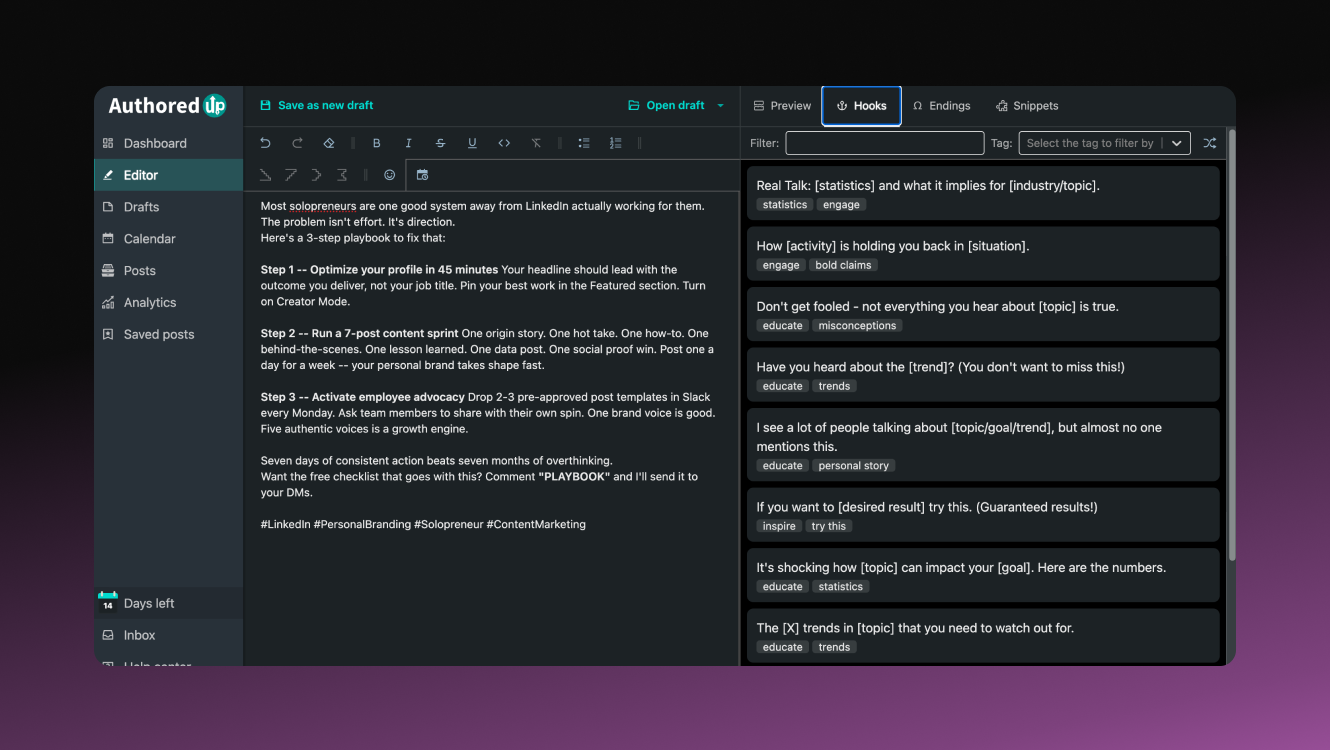Select the "How [activity] is holding you back" hook
The height and width of the screenshot is (750, 1330).
click(983, 253)
